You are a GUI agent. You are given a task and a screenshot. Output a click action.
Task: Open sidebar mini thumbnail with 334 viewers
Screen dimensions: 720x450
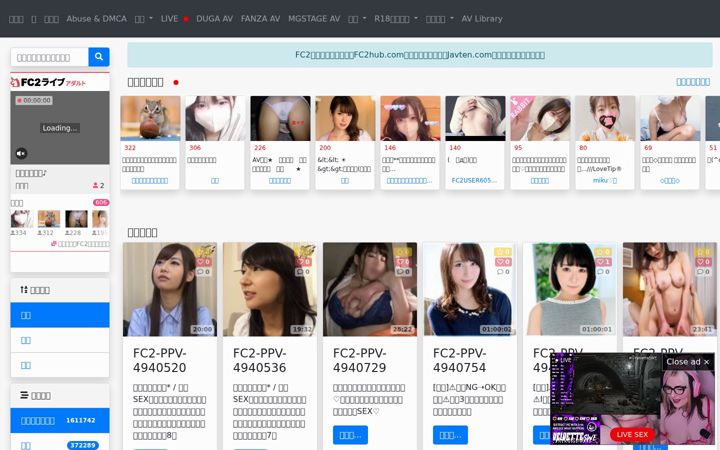[22, 219]
